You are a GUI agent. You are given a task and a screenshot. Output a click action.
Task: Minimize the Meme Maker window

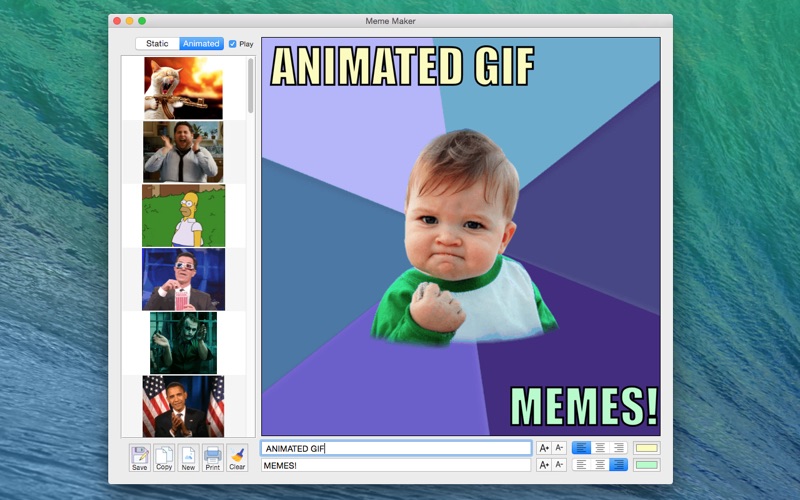point(130,21)
